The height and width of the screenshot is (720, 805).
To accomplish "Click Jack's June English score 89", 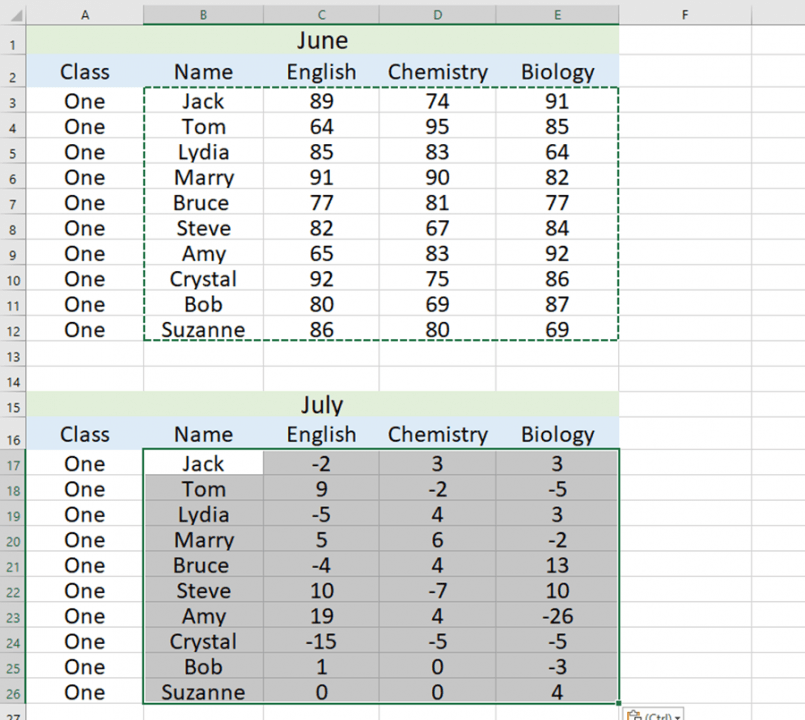I will tap(321, 101).
